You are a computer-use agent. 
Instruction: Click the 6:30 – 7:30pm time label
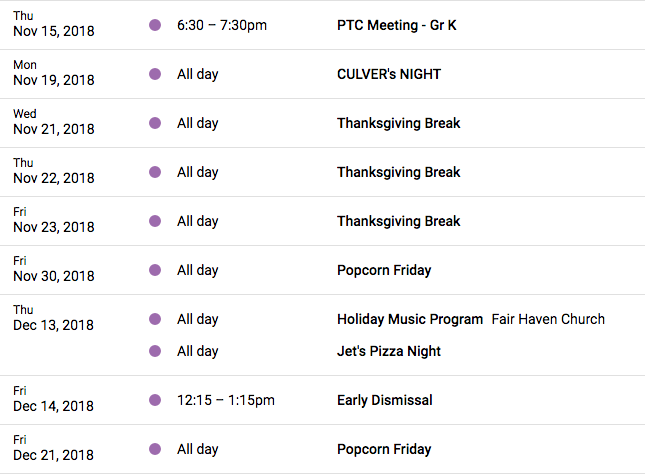(x=222, y=25)
